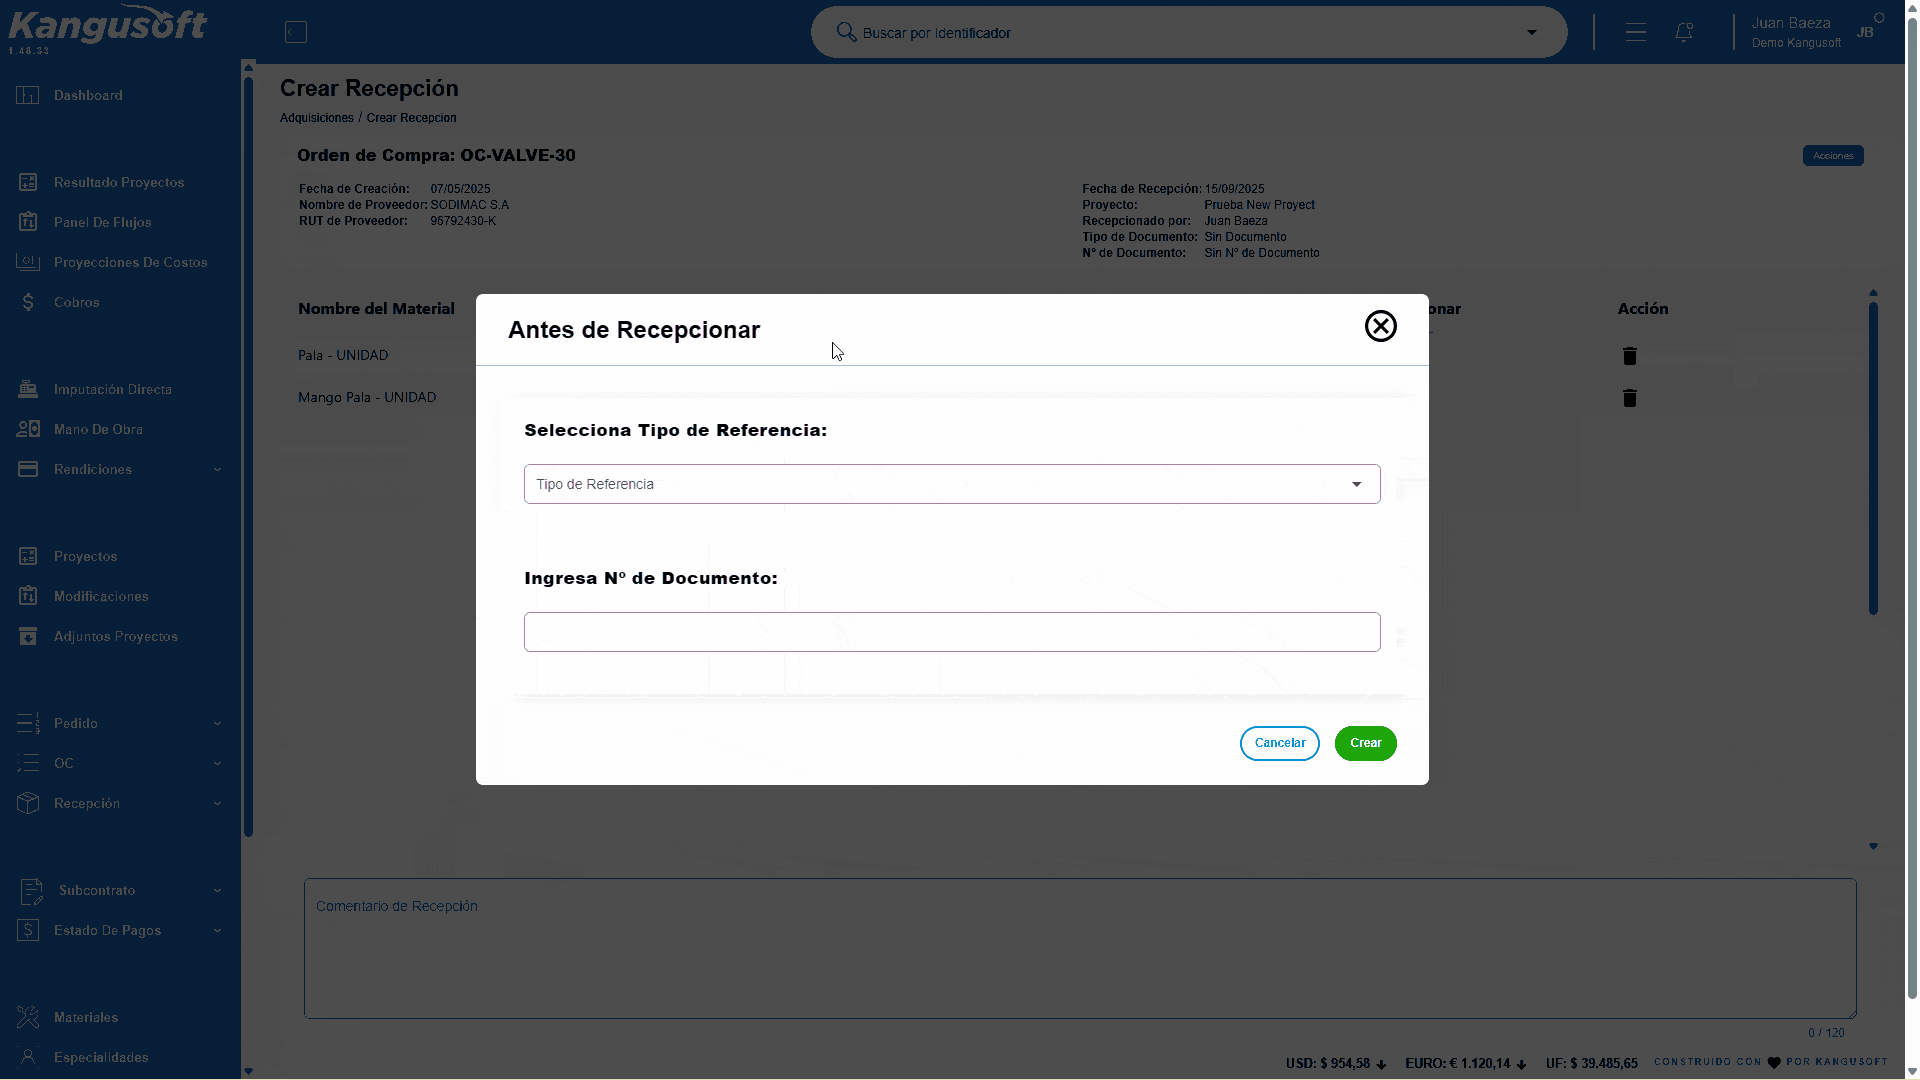1920x1080 pixels.
Task: Select Mano De Obra menu label
Action: (x=98, y=429)
